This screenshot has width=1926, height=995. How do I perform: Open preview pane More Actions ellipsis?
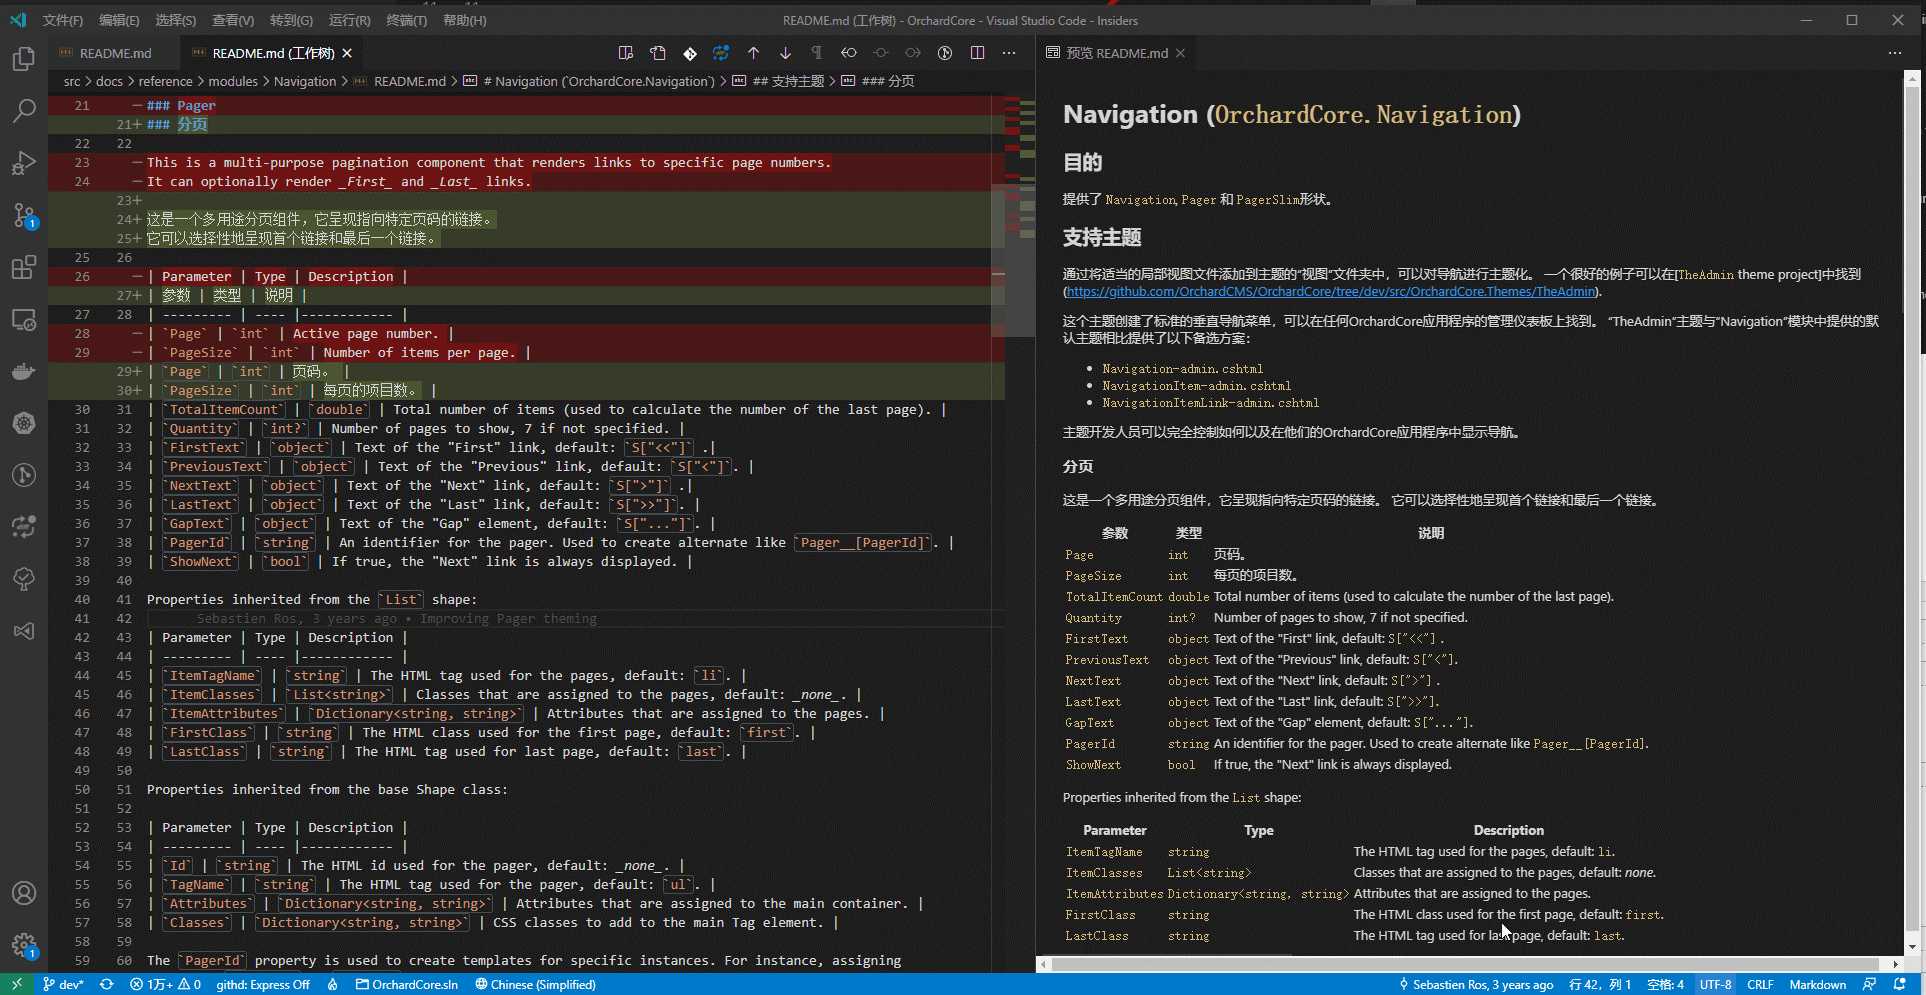coord(1895,53)
